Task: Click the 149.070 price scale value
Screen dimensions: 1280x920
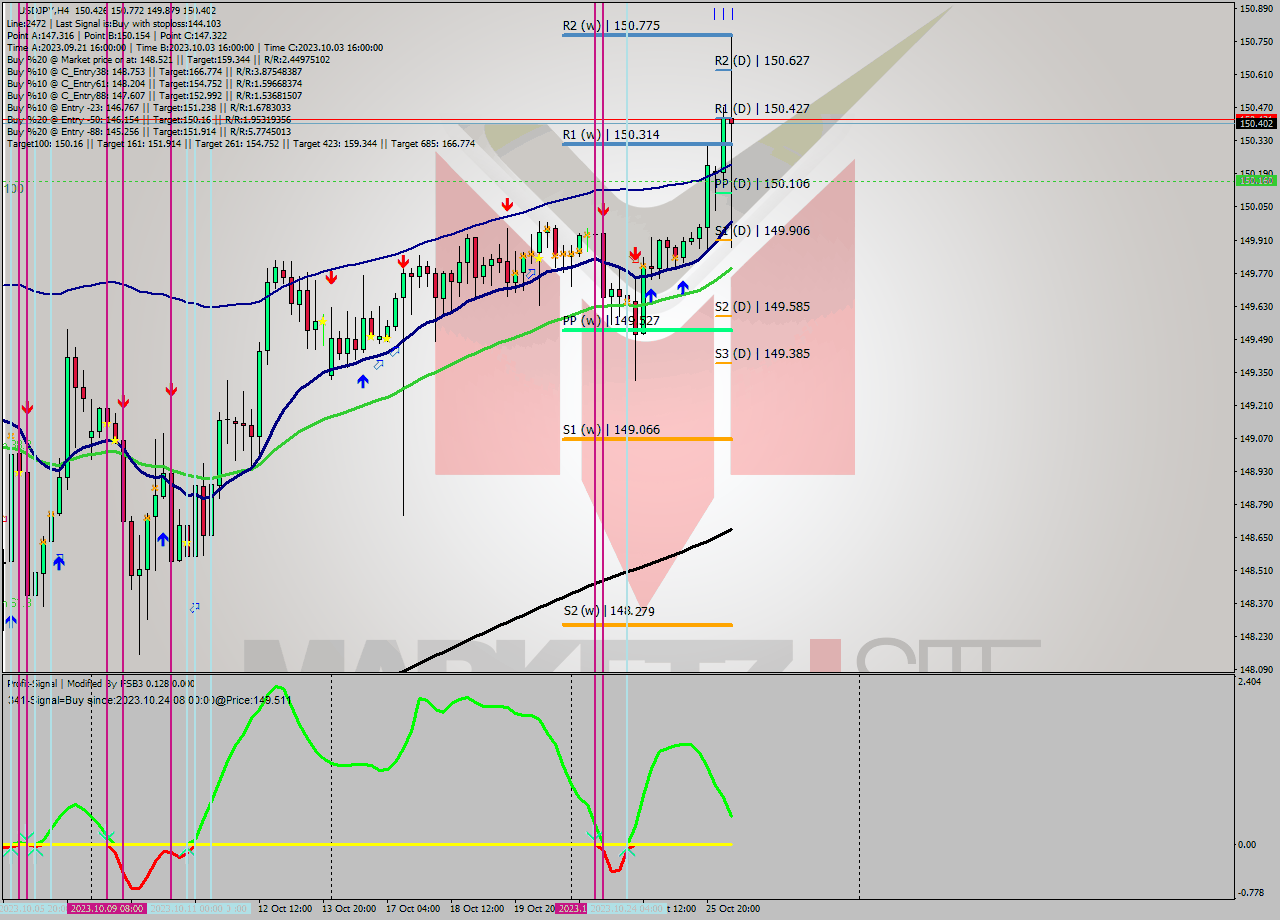Action: click(1256, 438)
